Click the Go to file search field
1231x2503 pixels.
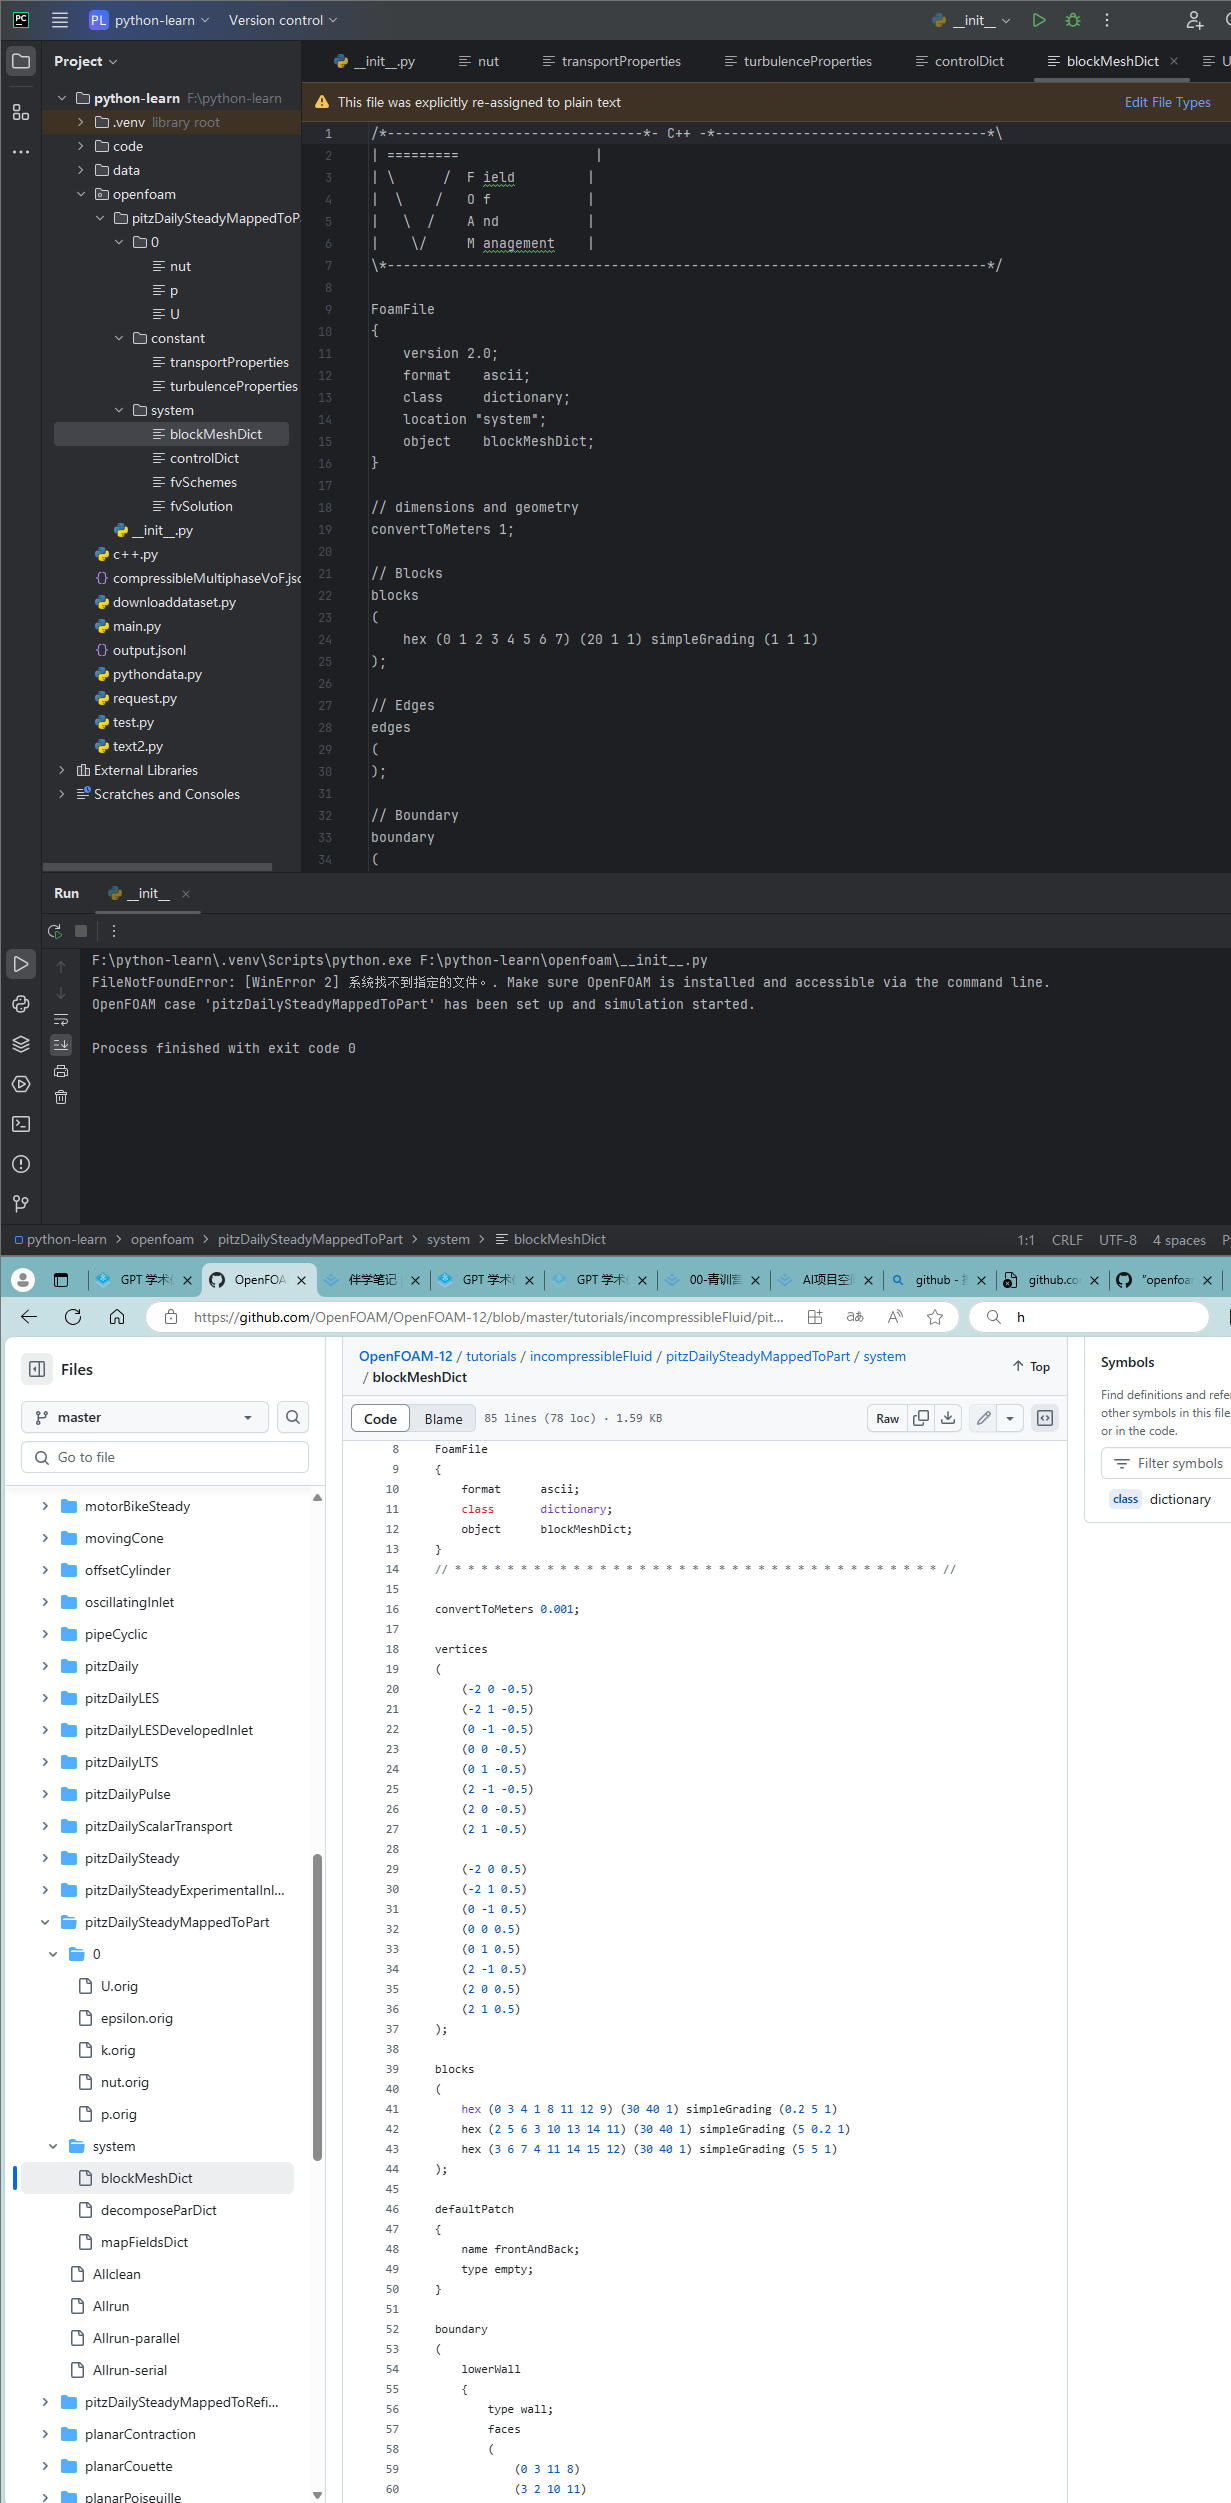(x=165, y=1457)
